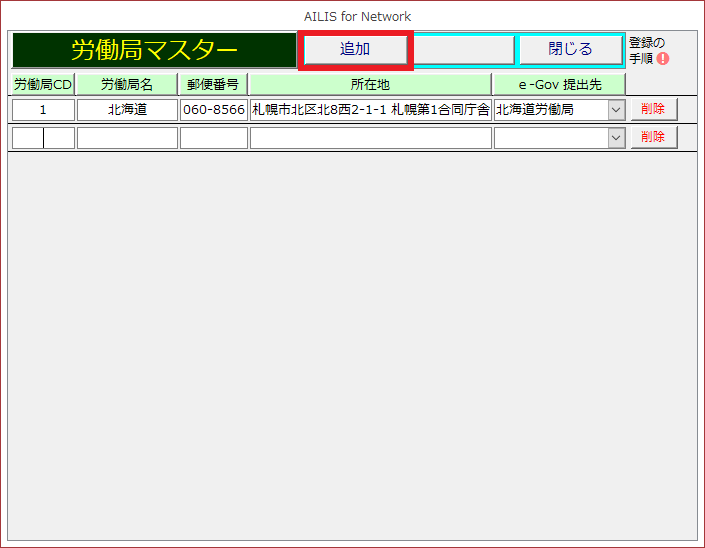This screenshot has height=548, width=705.
Task: Click the red 登録の手順 exclamation icon
Action: coord(663,59)
